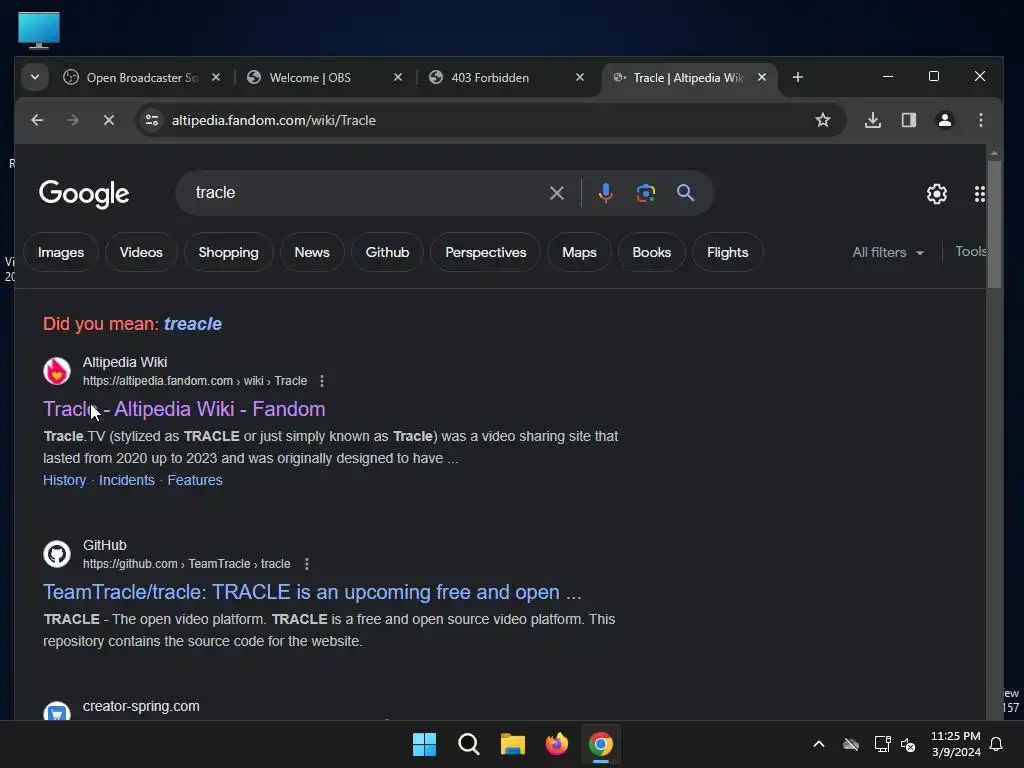
Task: Switch to the Open Broadcaster Software tab
Action: 142,77
